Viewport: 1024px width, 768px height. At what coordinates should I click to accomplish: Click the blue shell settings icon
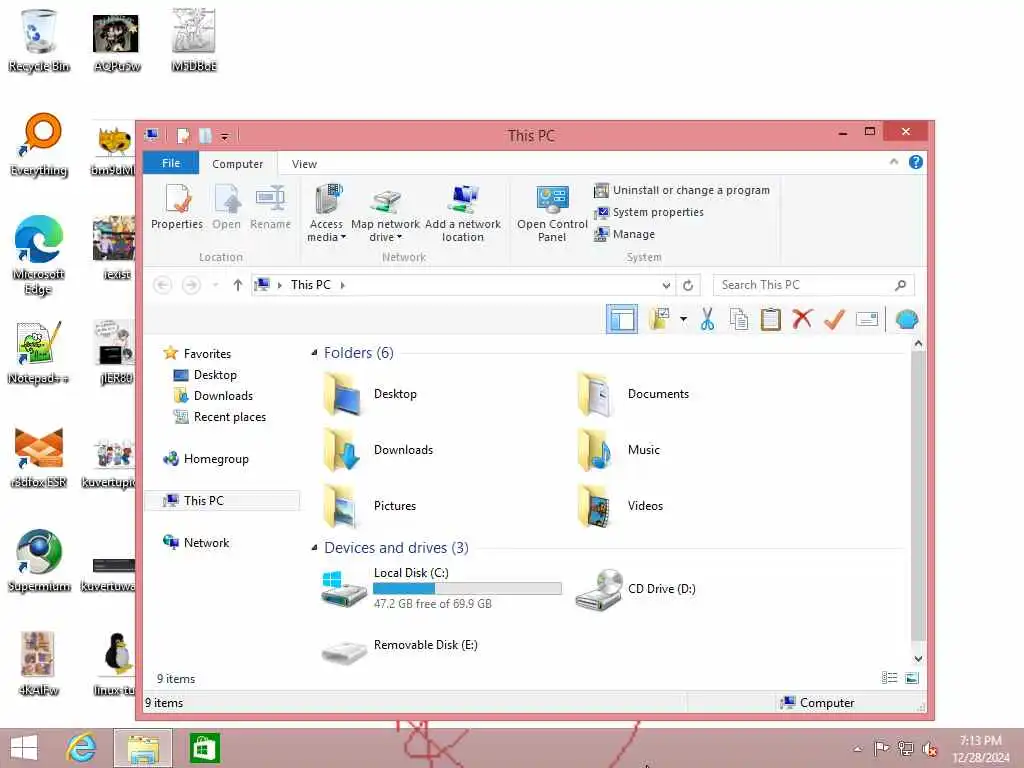pyautogui.click(x=907, y=319)
